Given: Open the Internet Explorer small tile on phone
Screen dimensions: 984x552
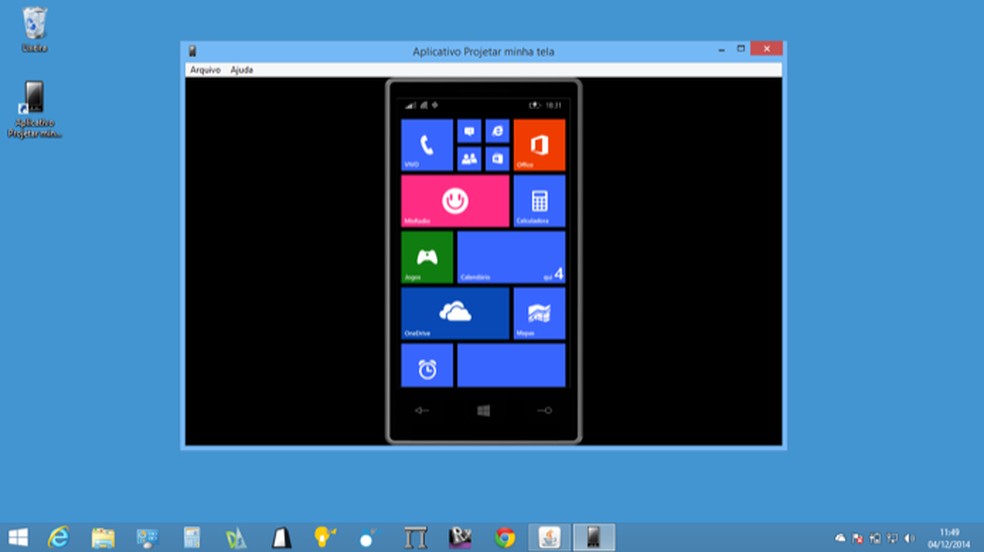Looking at the screenshot, I should click(x=497, y=131).
